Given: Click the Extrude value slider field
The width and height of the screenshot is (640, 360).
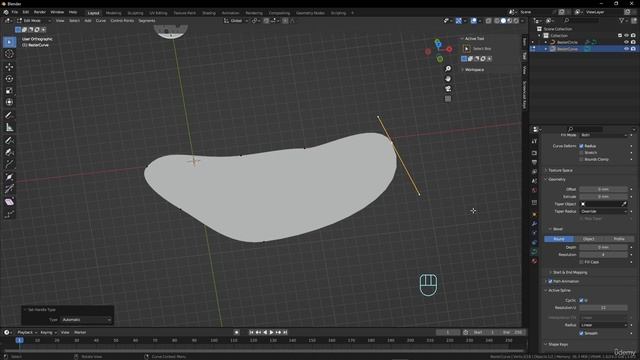Looking at the screenshot, I should (603, 197).
